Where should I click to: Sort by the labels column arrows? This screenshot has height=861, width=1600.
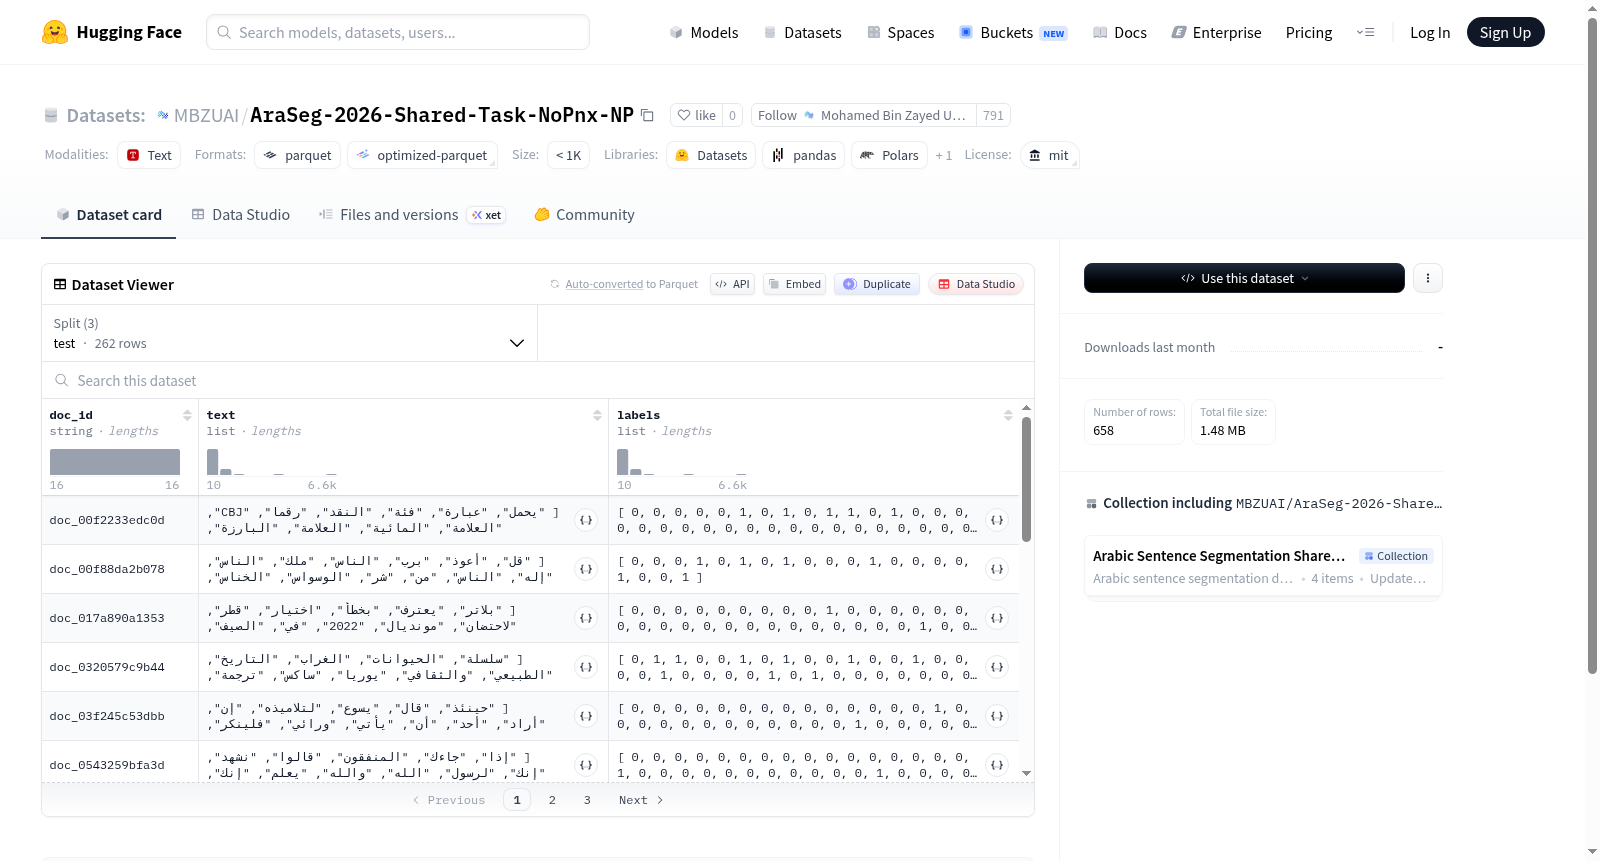point(1008,415)
